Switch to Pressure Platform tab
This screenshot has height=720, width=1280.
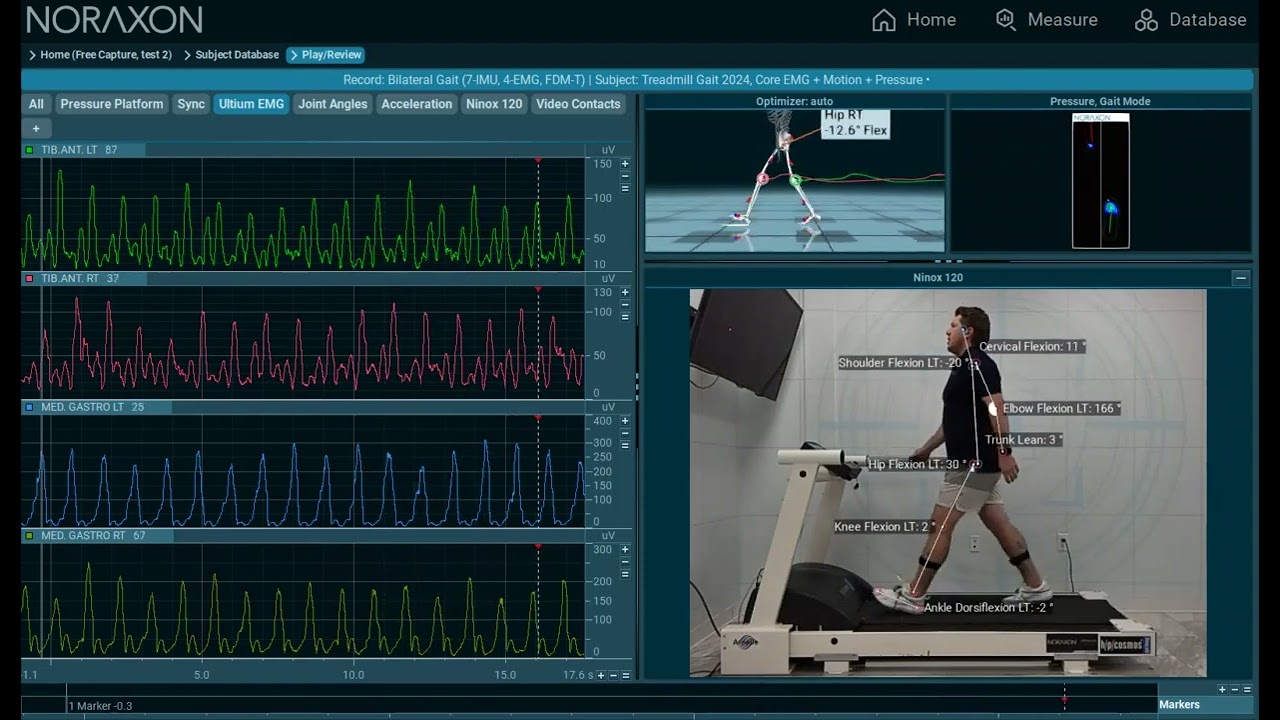(x=111, y=104)
